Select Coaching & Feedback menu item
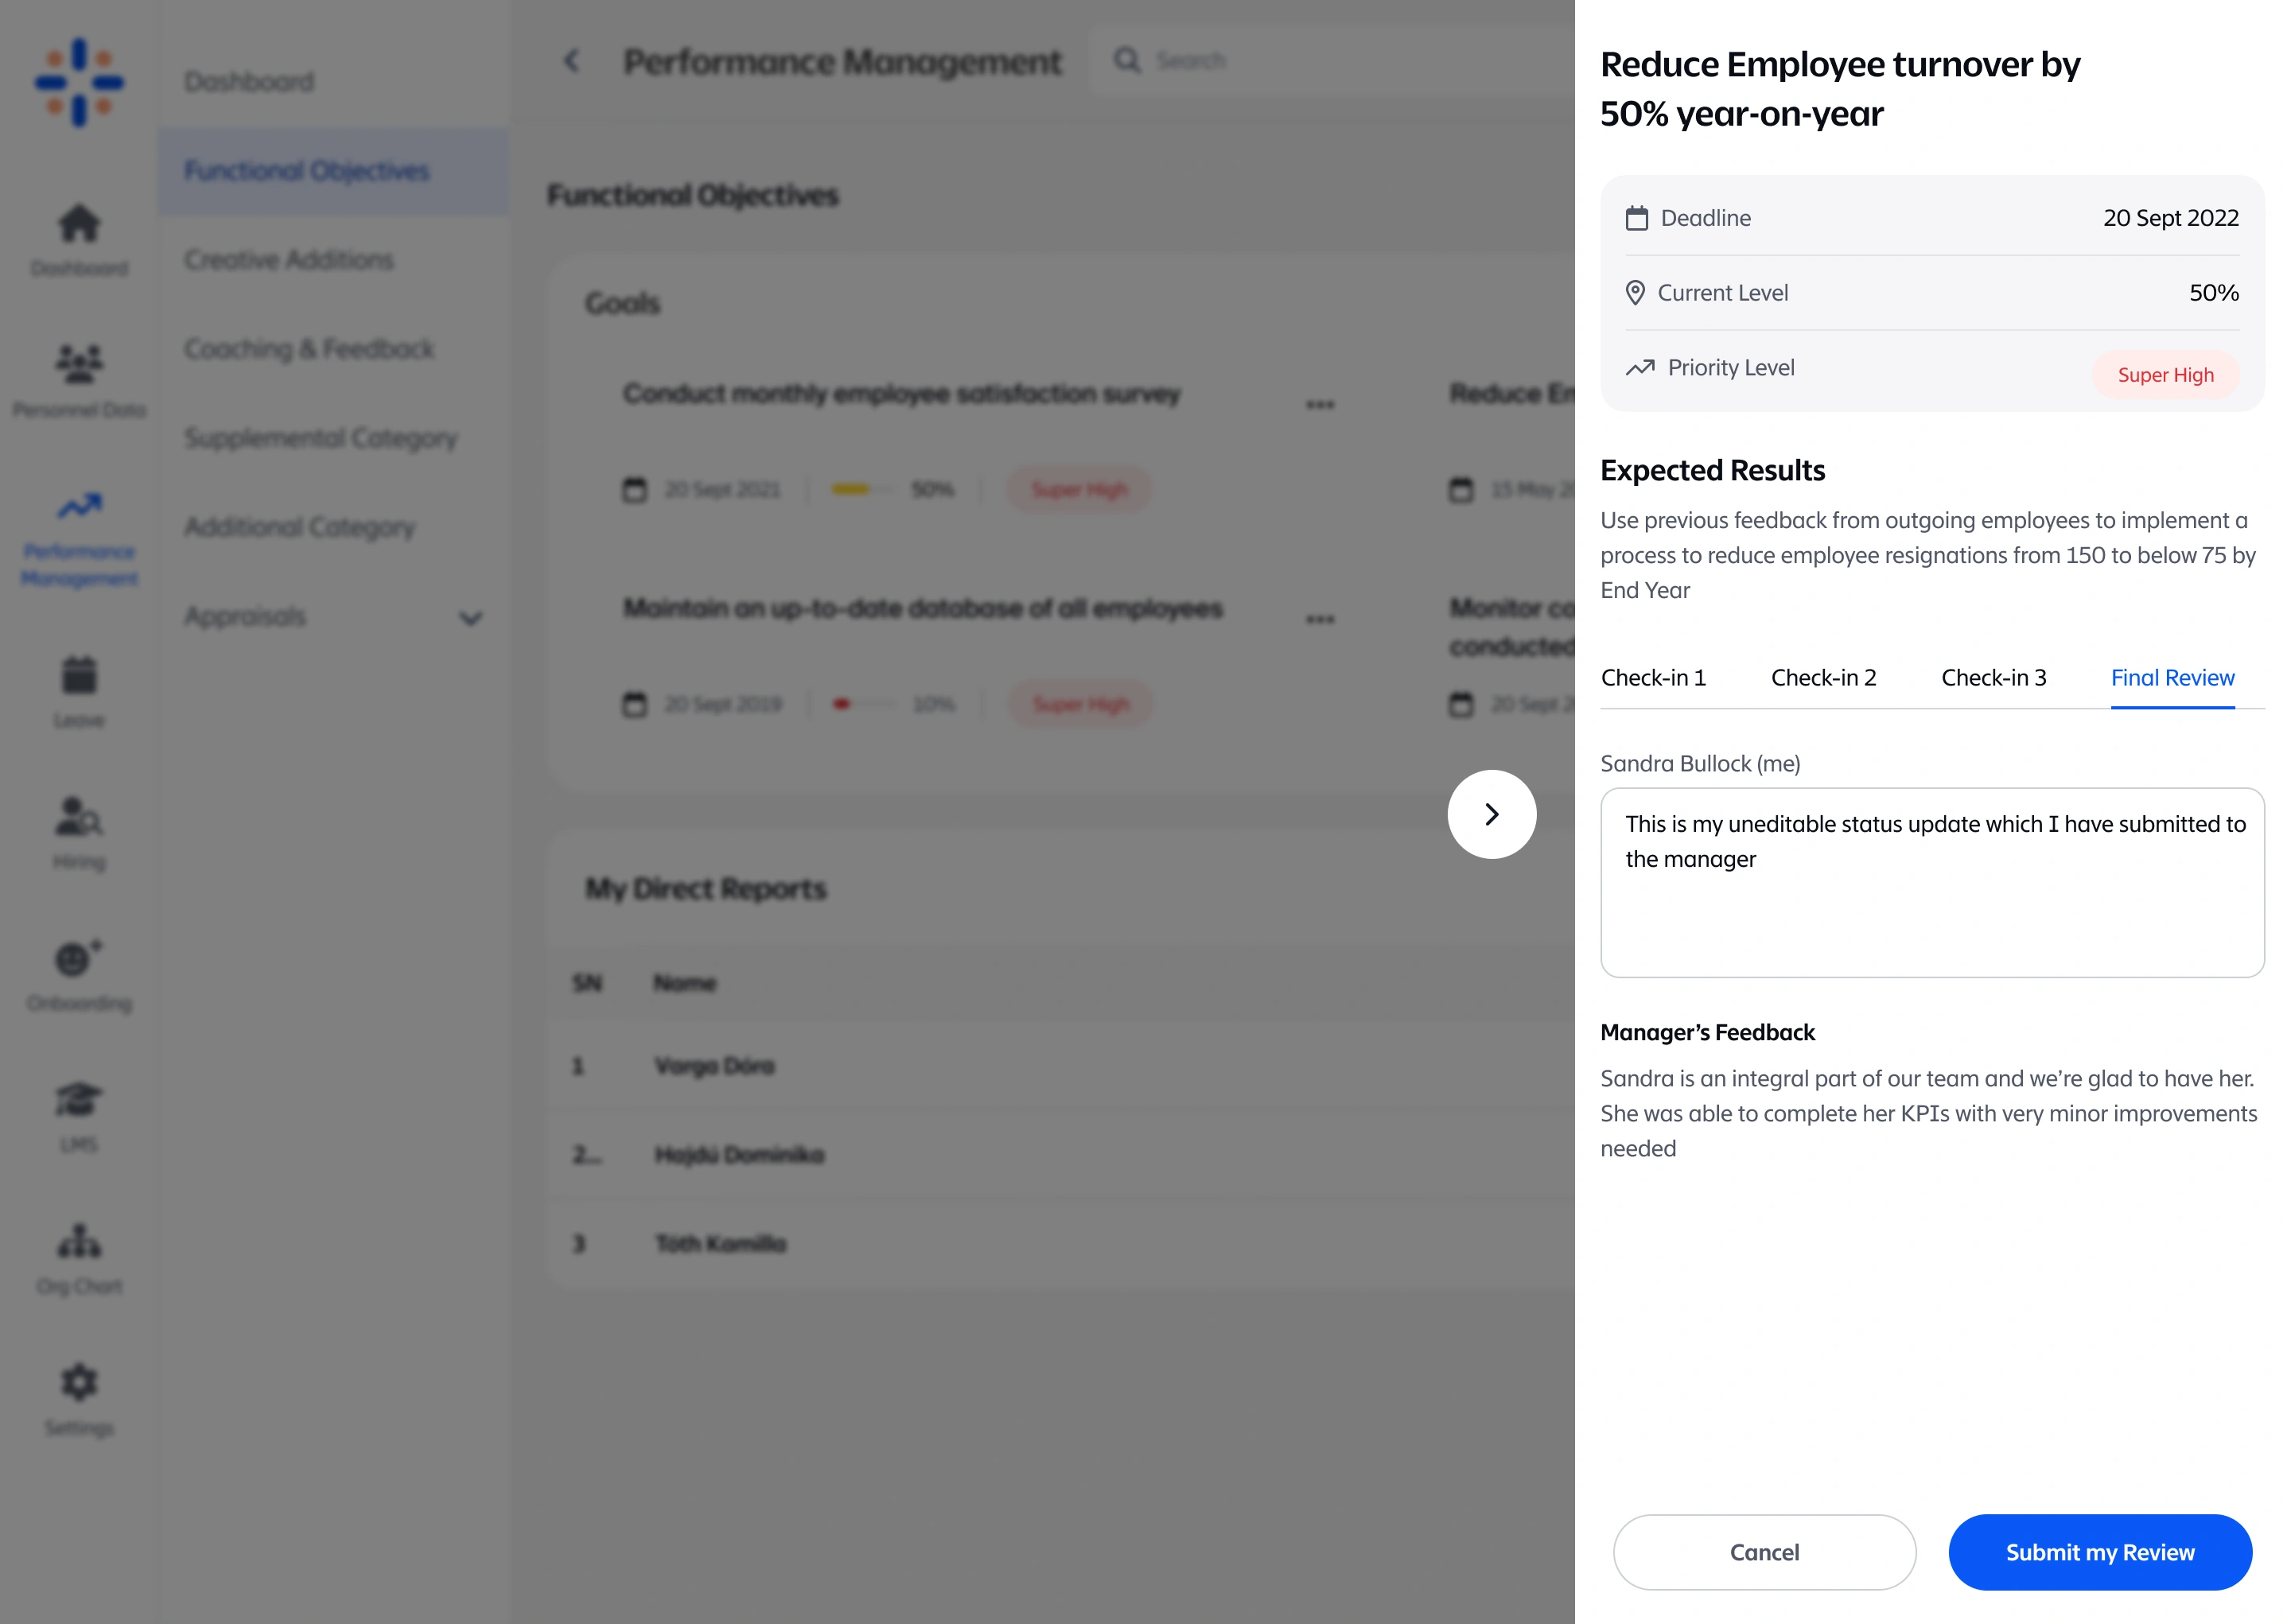The height and width of the screenshot is (1624, 2291). point(309,349)
